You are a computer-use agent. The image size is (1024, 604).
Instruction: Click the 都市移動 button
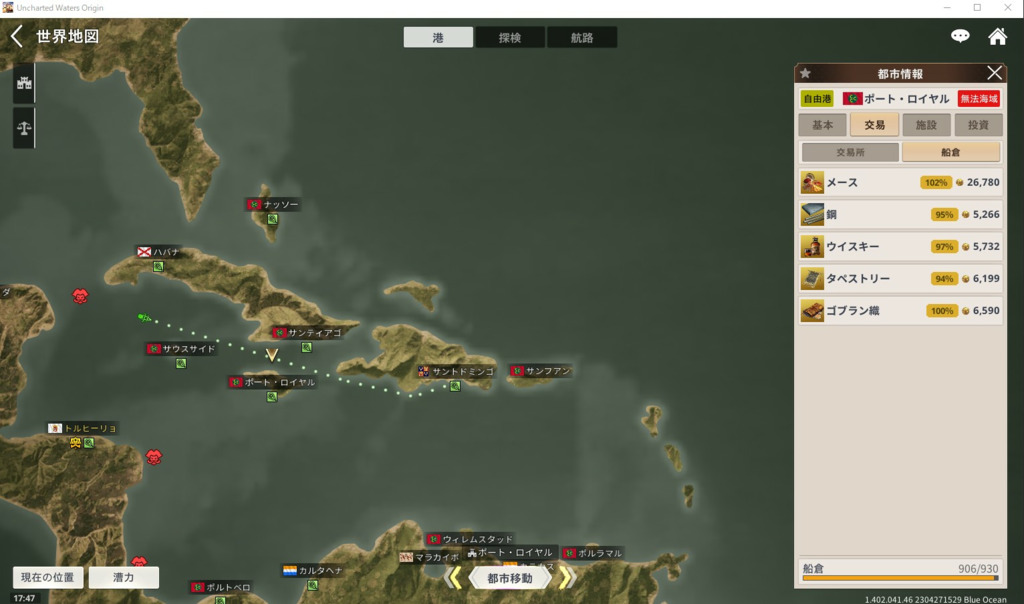510,578
